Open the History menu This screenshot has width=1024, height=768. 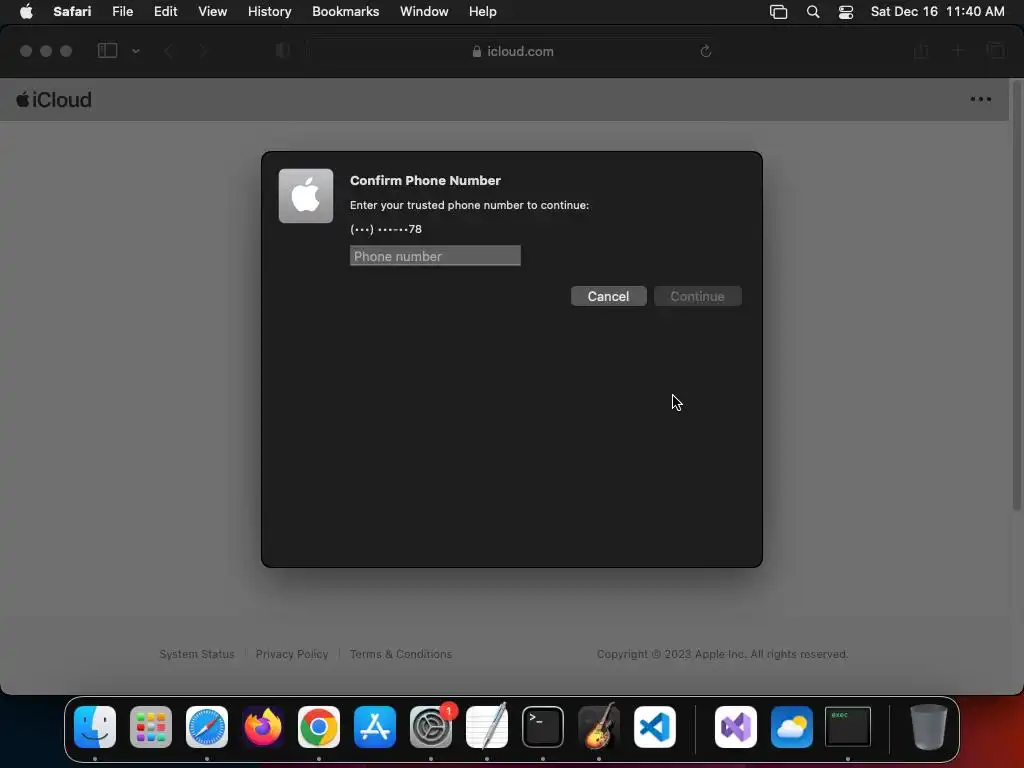coord(269,12)
